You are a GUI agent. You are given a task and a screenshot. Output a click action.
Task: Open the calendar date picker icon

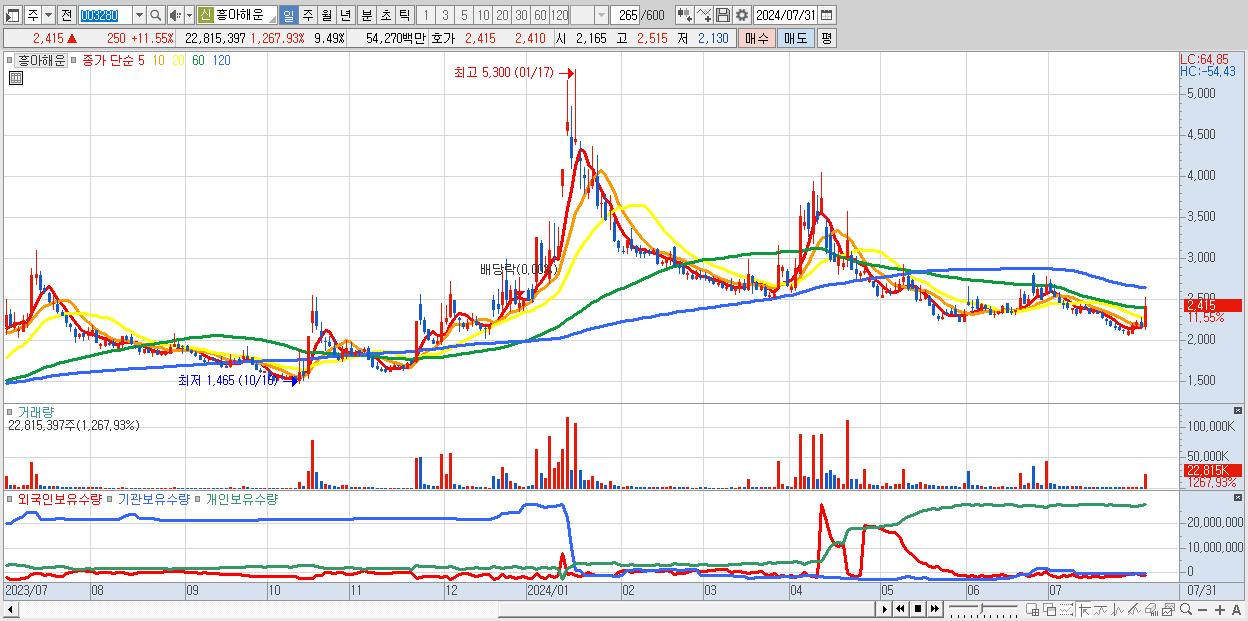click(x=827, y=15)
